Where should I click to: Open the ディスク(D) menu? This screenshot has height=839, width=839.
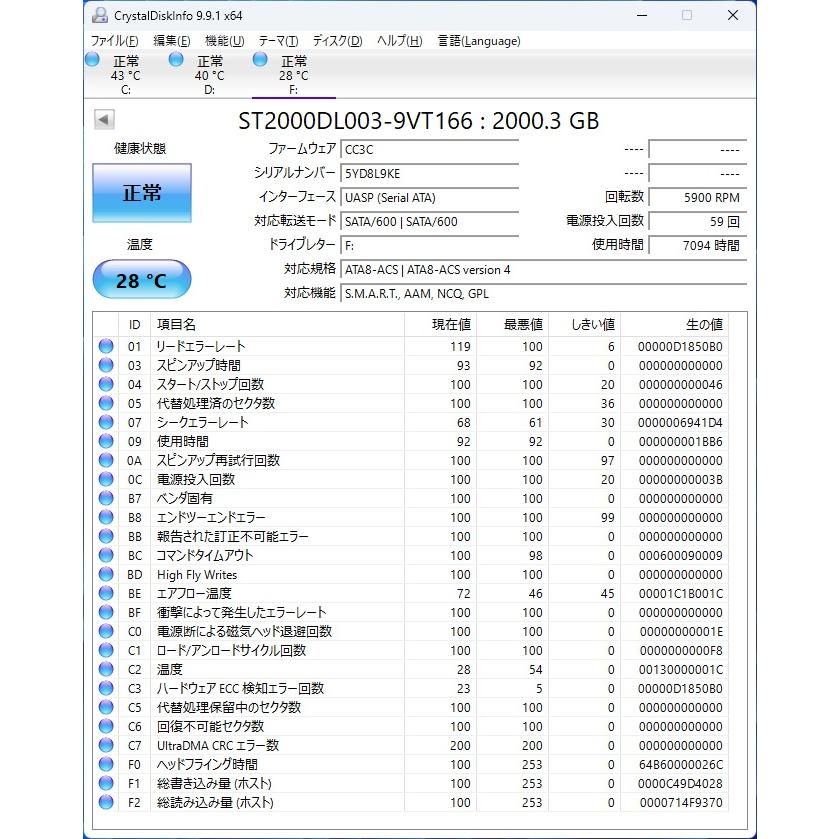point(338,41)
